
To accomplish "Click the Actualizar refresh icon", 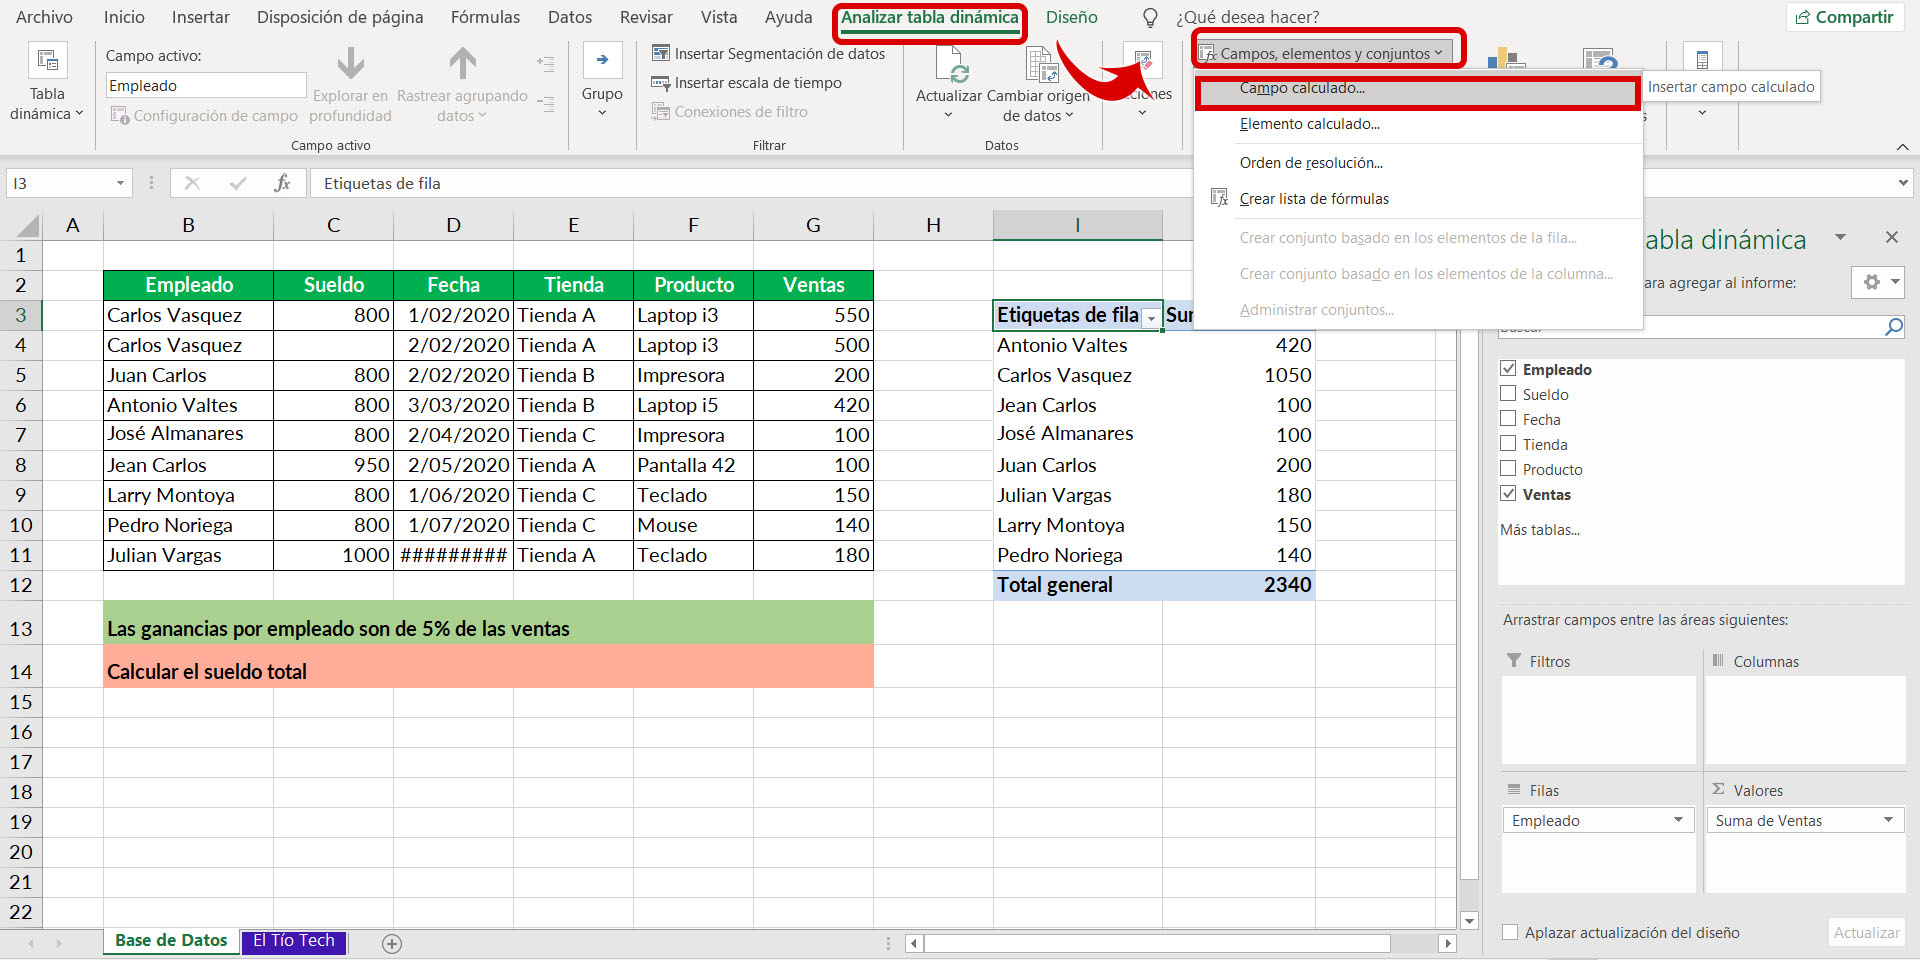I will coord(948,65).
